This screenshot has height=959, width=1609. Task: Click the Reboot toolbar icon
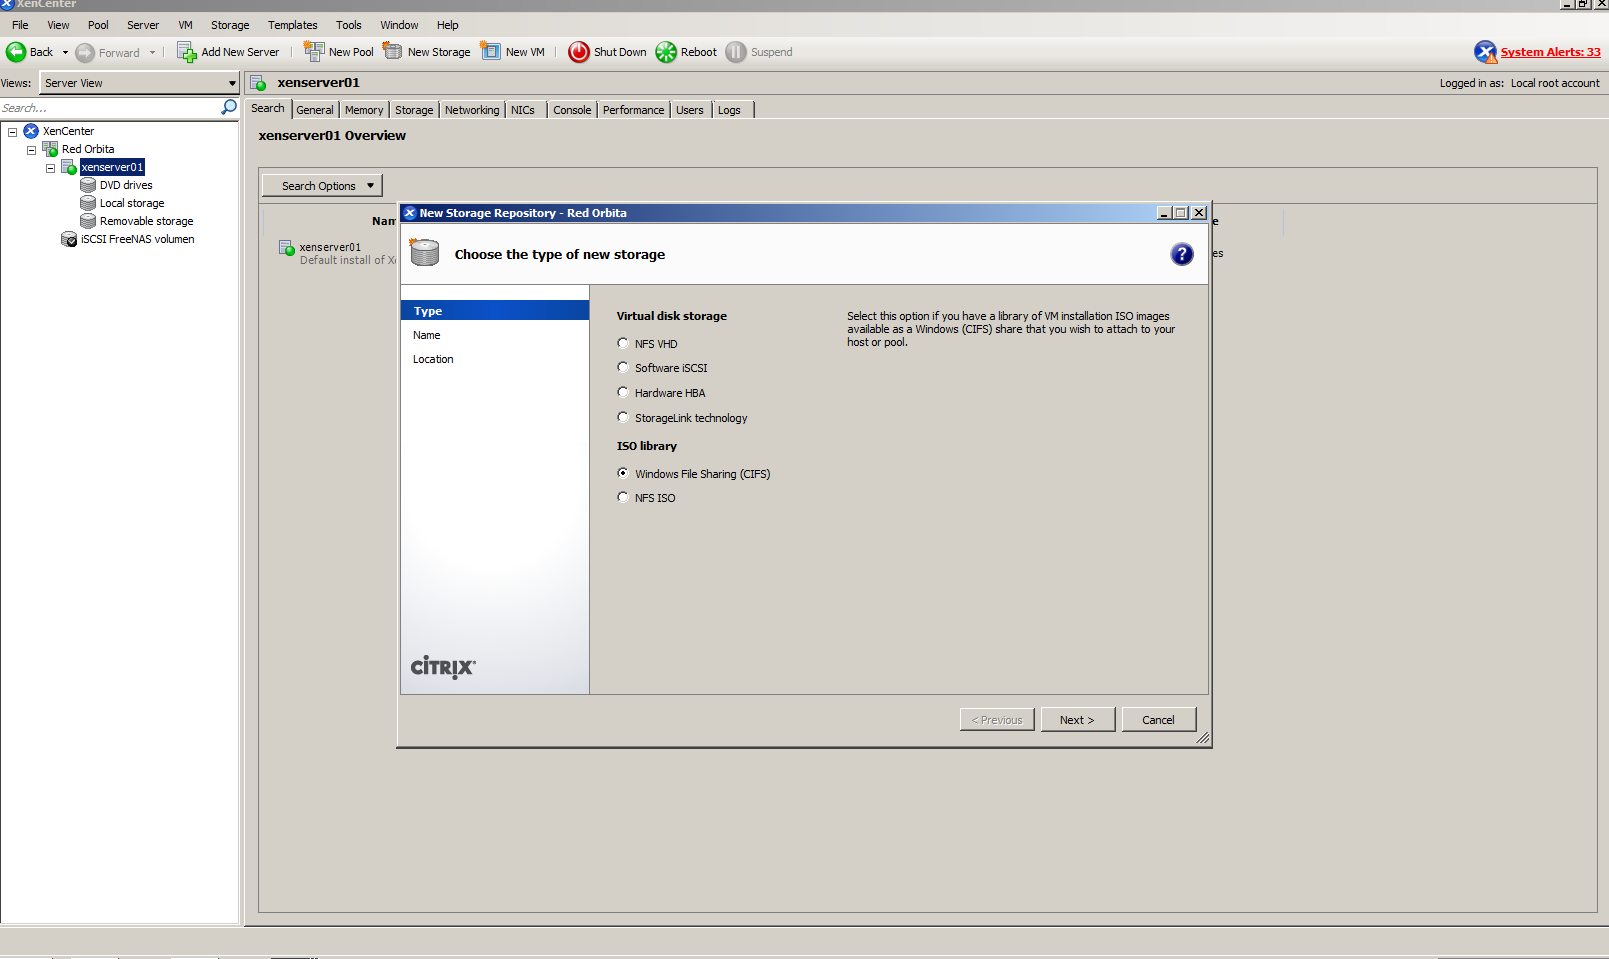click(x=666, y=52)
